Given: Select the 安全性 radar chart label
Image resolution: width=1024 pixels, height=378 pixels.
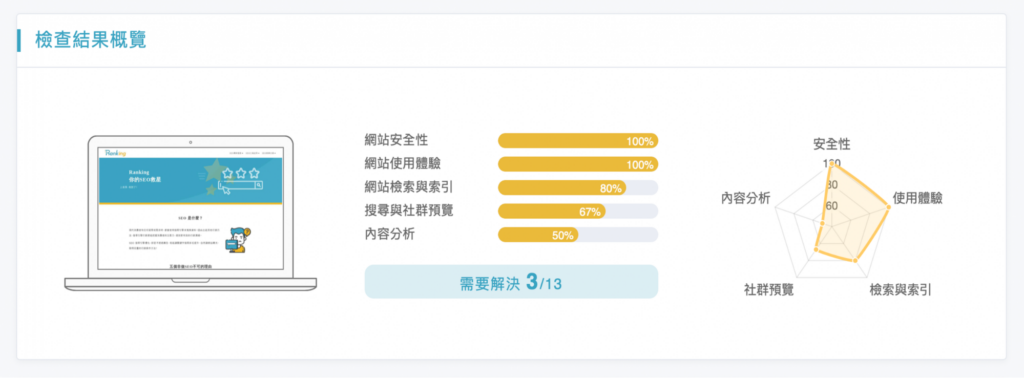Looking at the screenshot, I should pyautogui.click(x=831, y=144).
